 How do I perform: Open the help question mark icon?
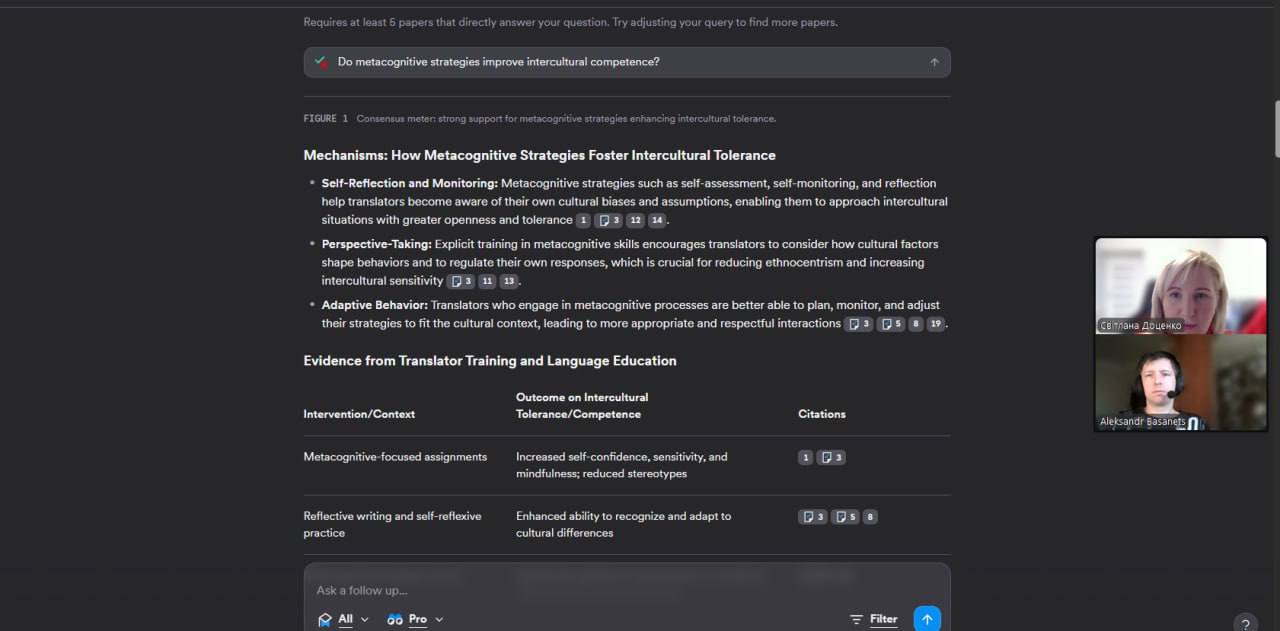pyautogui.click(x=1245, y=624)
